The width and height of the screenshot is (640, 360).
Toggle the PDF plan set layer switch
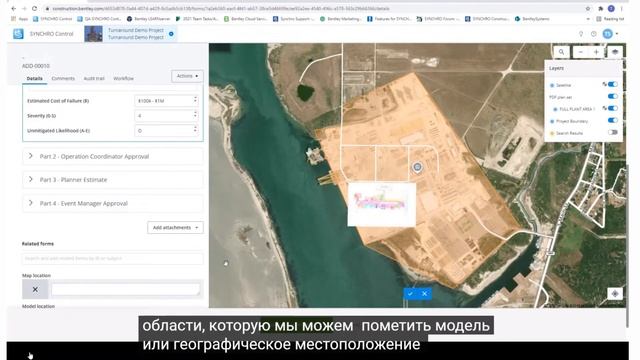coord(613,96)
